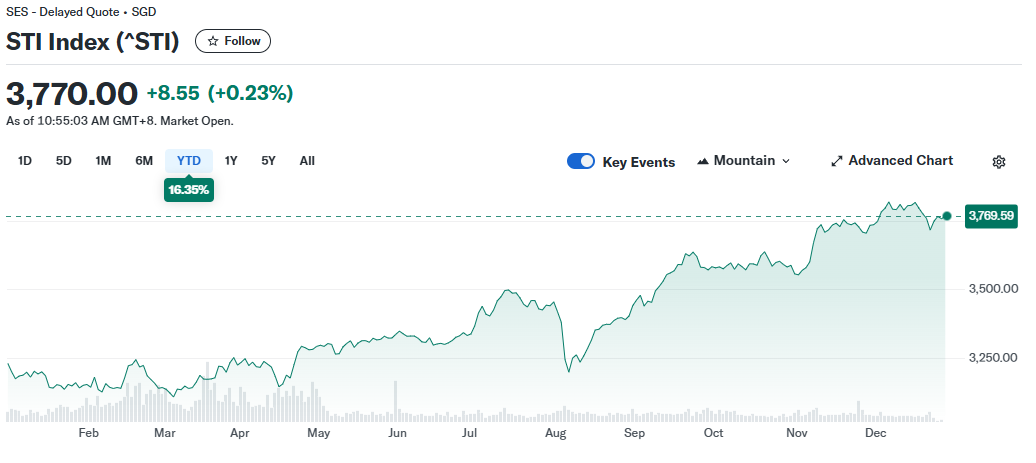This screenshot has width=1036, height=463.
Task: Click the green current price dot on chart
Action: coord(947,216)
